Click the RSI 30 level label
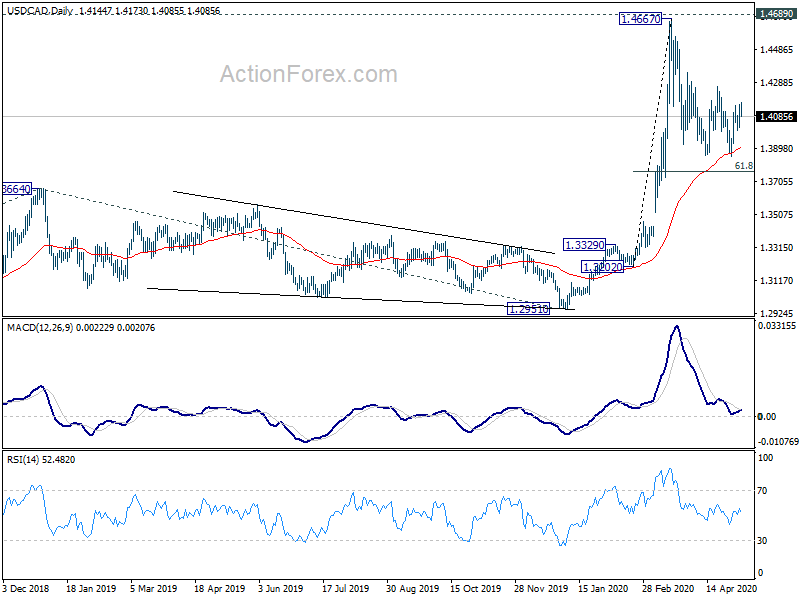Screen dimensions: 800x600 (x=762, y=541)
